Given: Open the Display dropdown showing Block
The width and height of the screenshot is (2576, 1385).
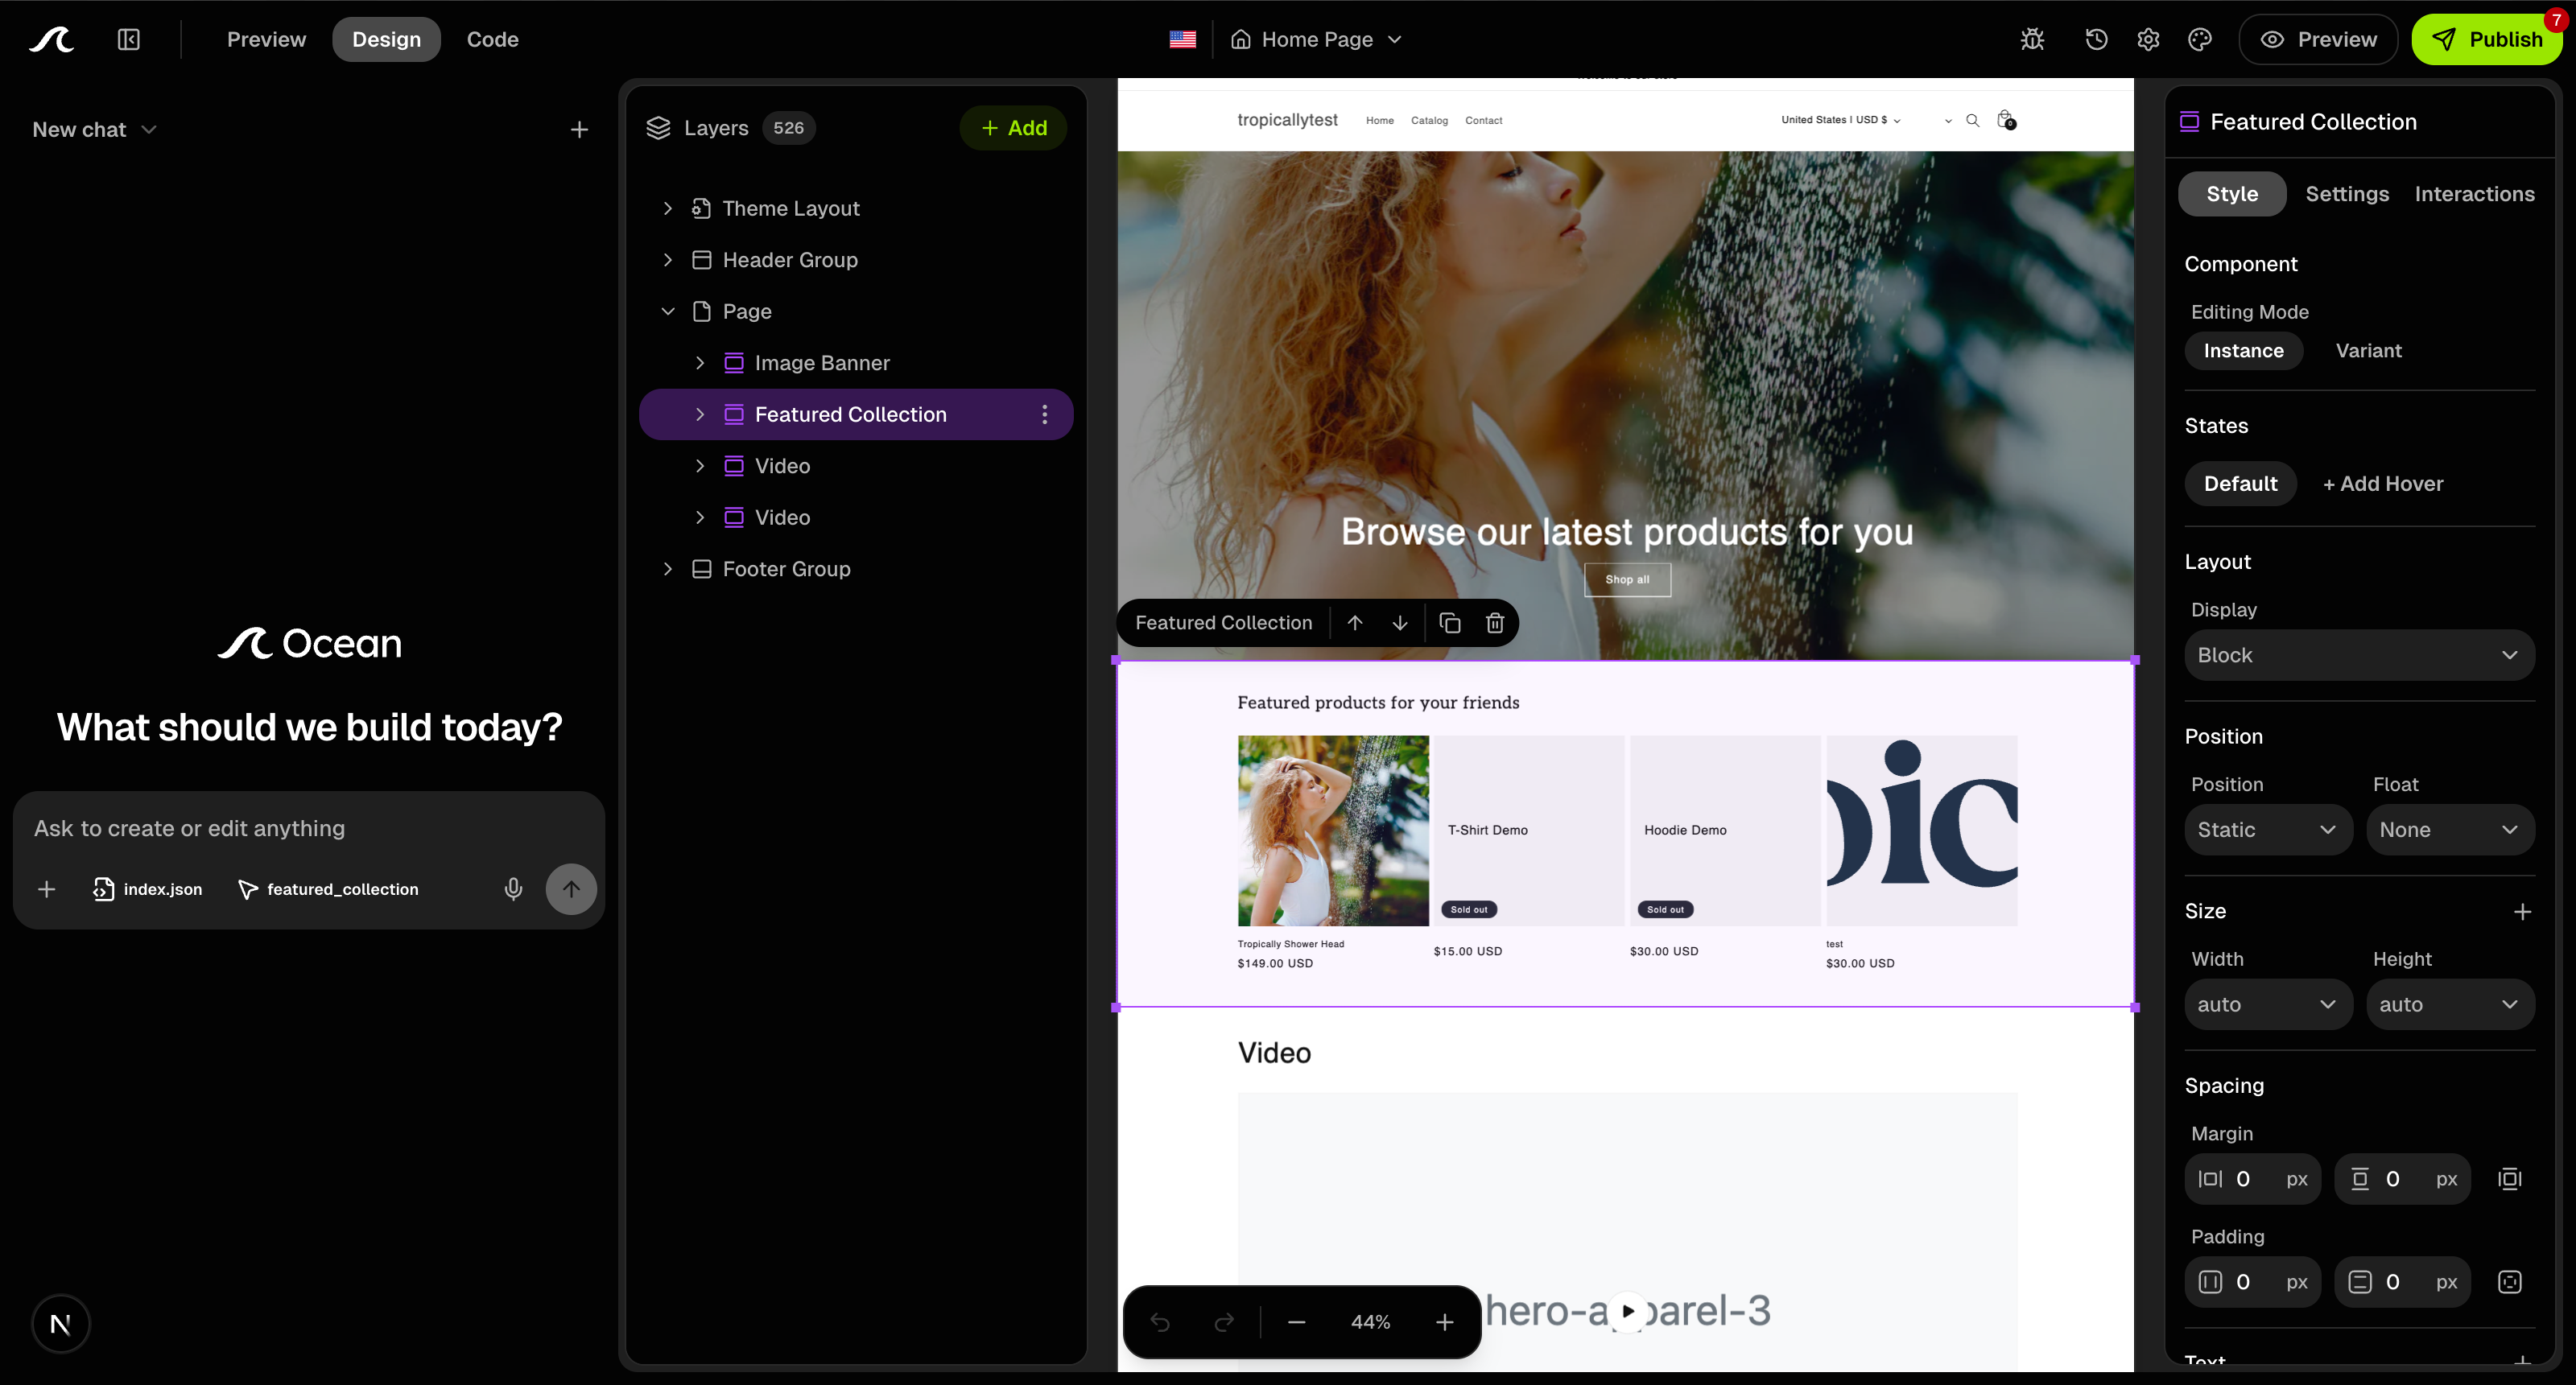Looking at the screenshot, I should pos(2359,655).
